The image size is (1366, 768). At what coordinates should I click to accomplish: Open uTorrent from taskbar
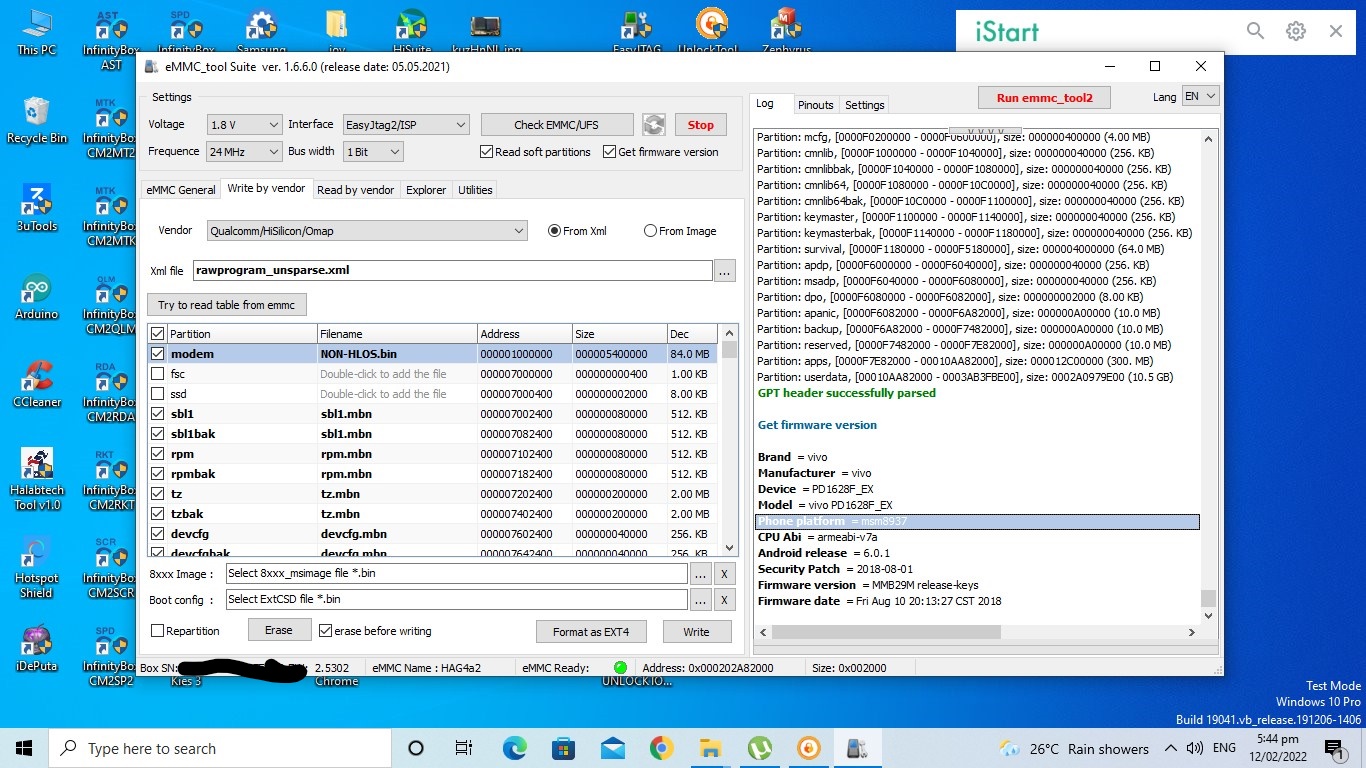[759, 748]
